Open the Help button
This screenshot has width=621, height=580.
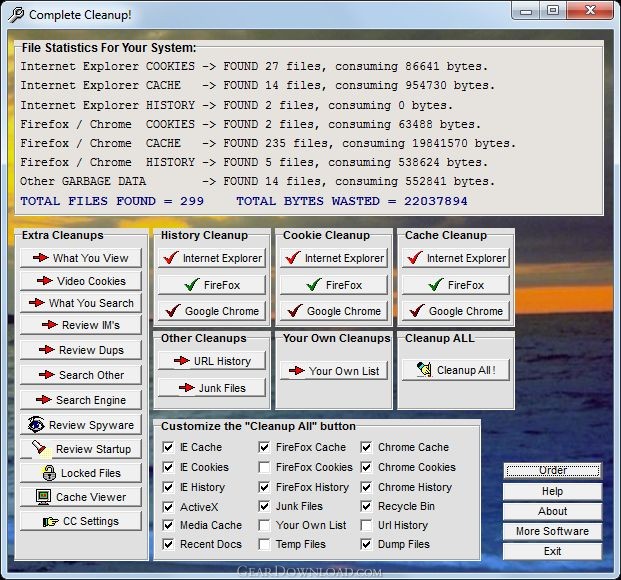click(x=552, y=491)
